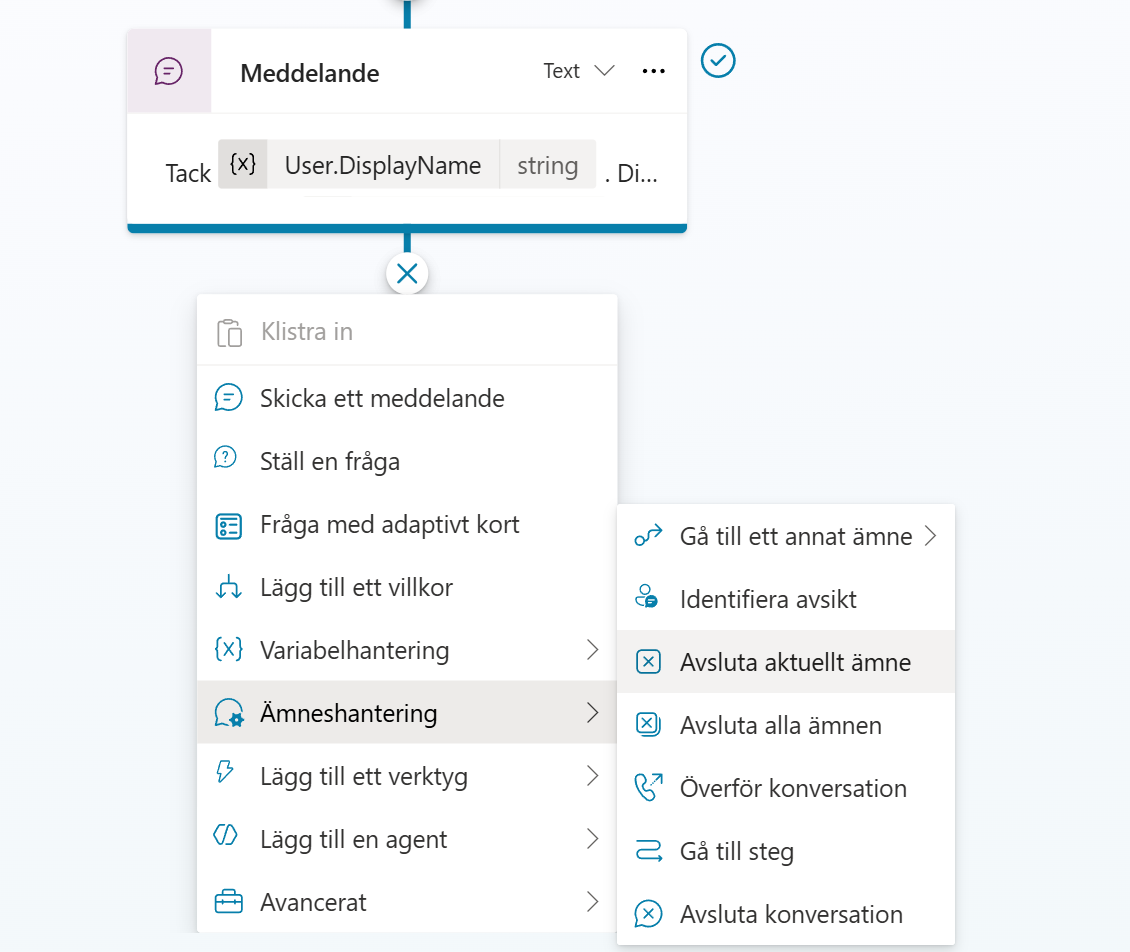Choose Avsluta alla ämnen
This screenshot has width=1130, height=952.
click(786, 725)
